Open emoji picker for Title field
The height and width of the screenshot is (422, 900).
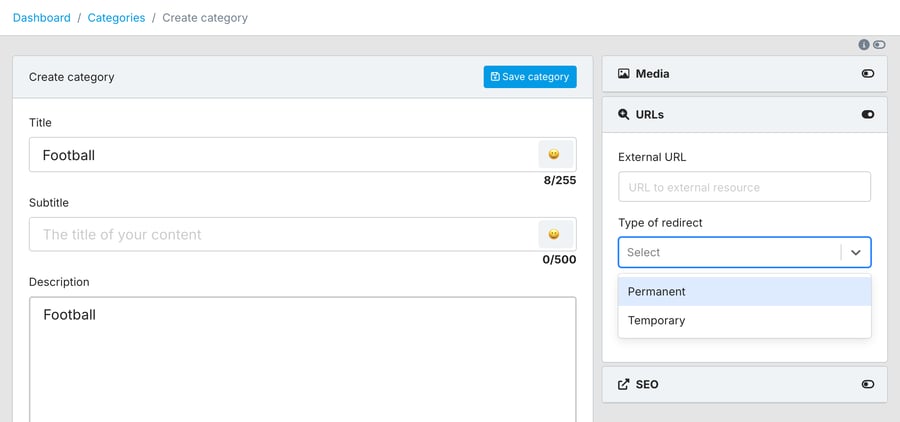pyautogui.click(x=554, y=154)
